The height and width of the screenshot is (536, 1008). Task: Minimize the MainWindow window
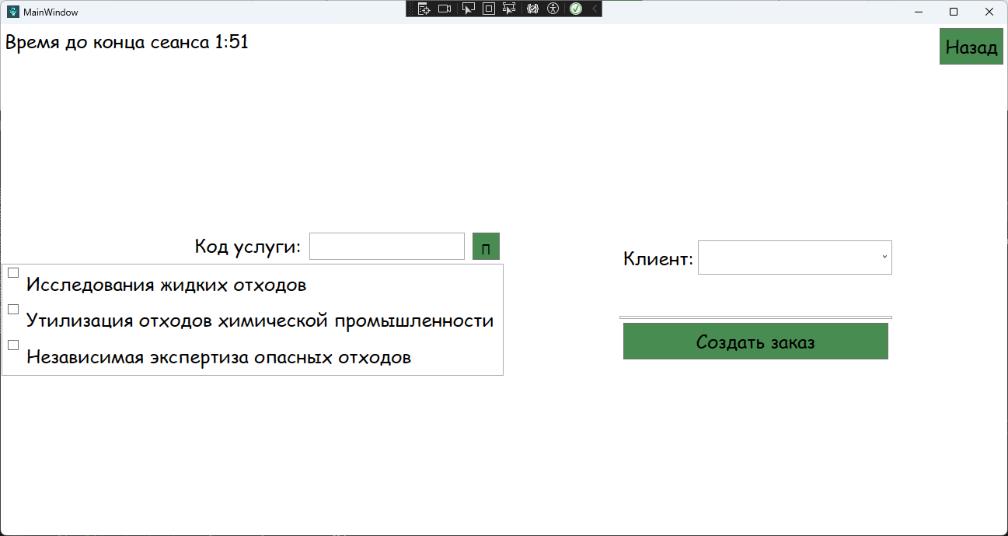click(x=919, y=12)
